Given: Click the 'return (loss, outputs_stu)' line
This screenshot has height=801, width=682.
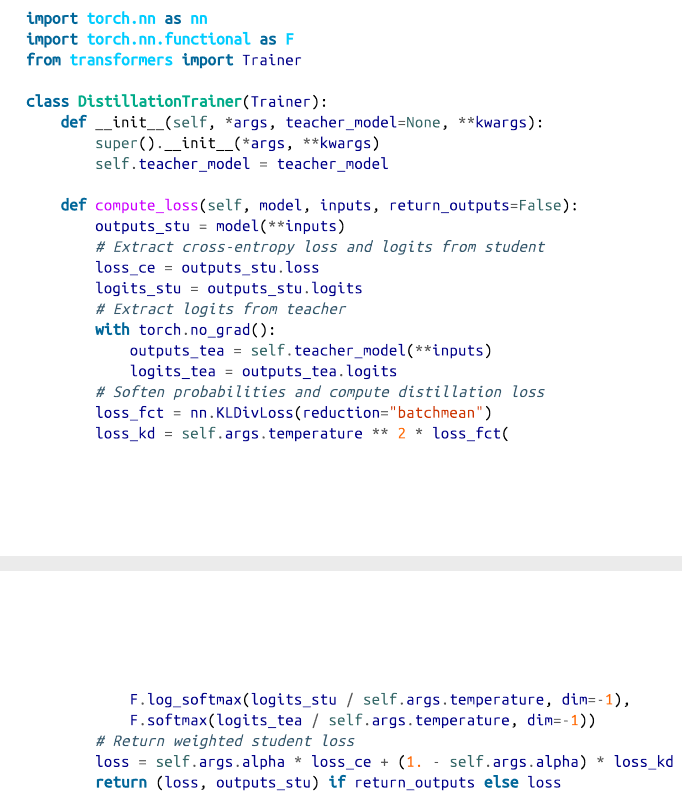Looking at the screenshot, I should coord(328,783).
